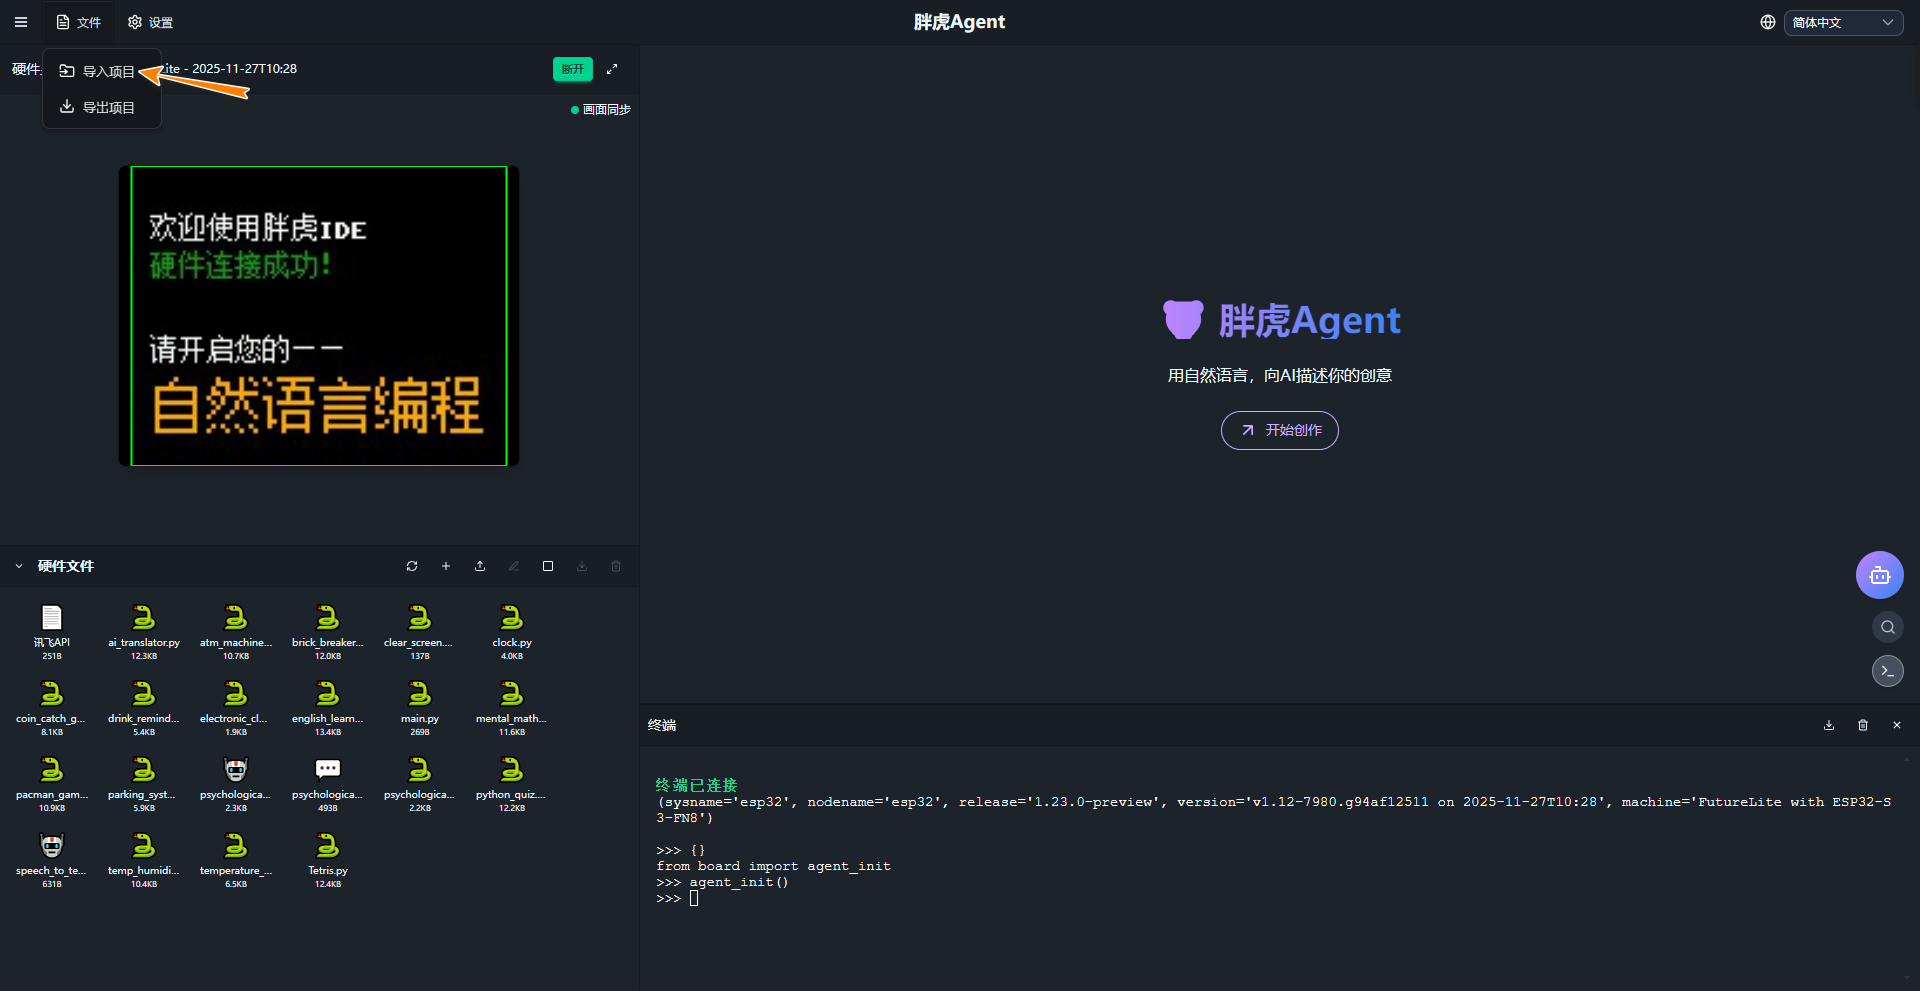
Task: Open the terminal prompt icon on right side
Action: (1887, 671)
